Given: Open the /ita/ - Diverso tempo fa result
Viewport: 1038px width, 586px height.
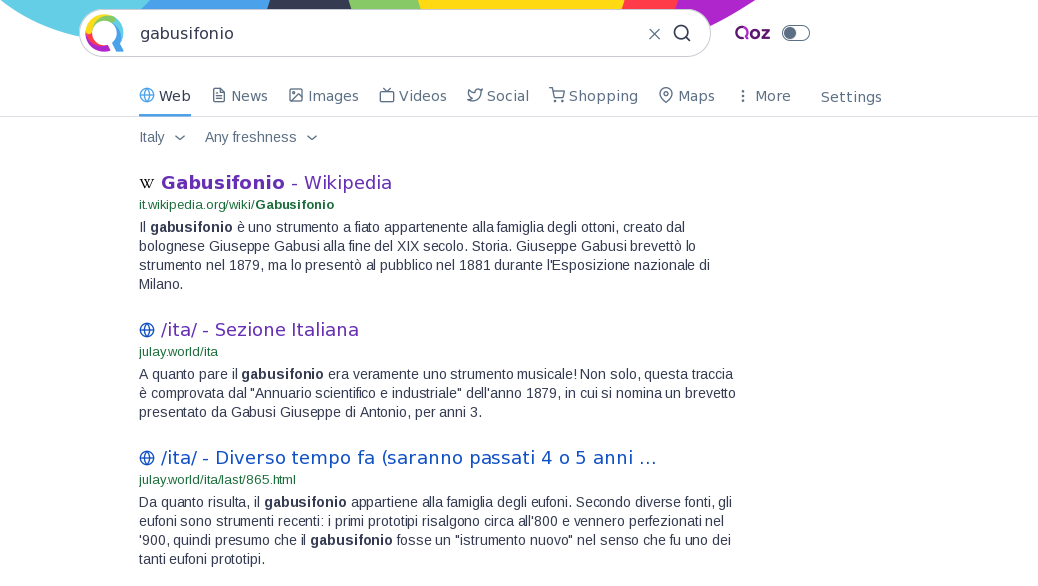Looking at the screenshot, I should pyautogui.click(x=408, y=458).
